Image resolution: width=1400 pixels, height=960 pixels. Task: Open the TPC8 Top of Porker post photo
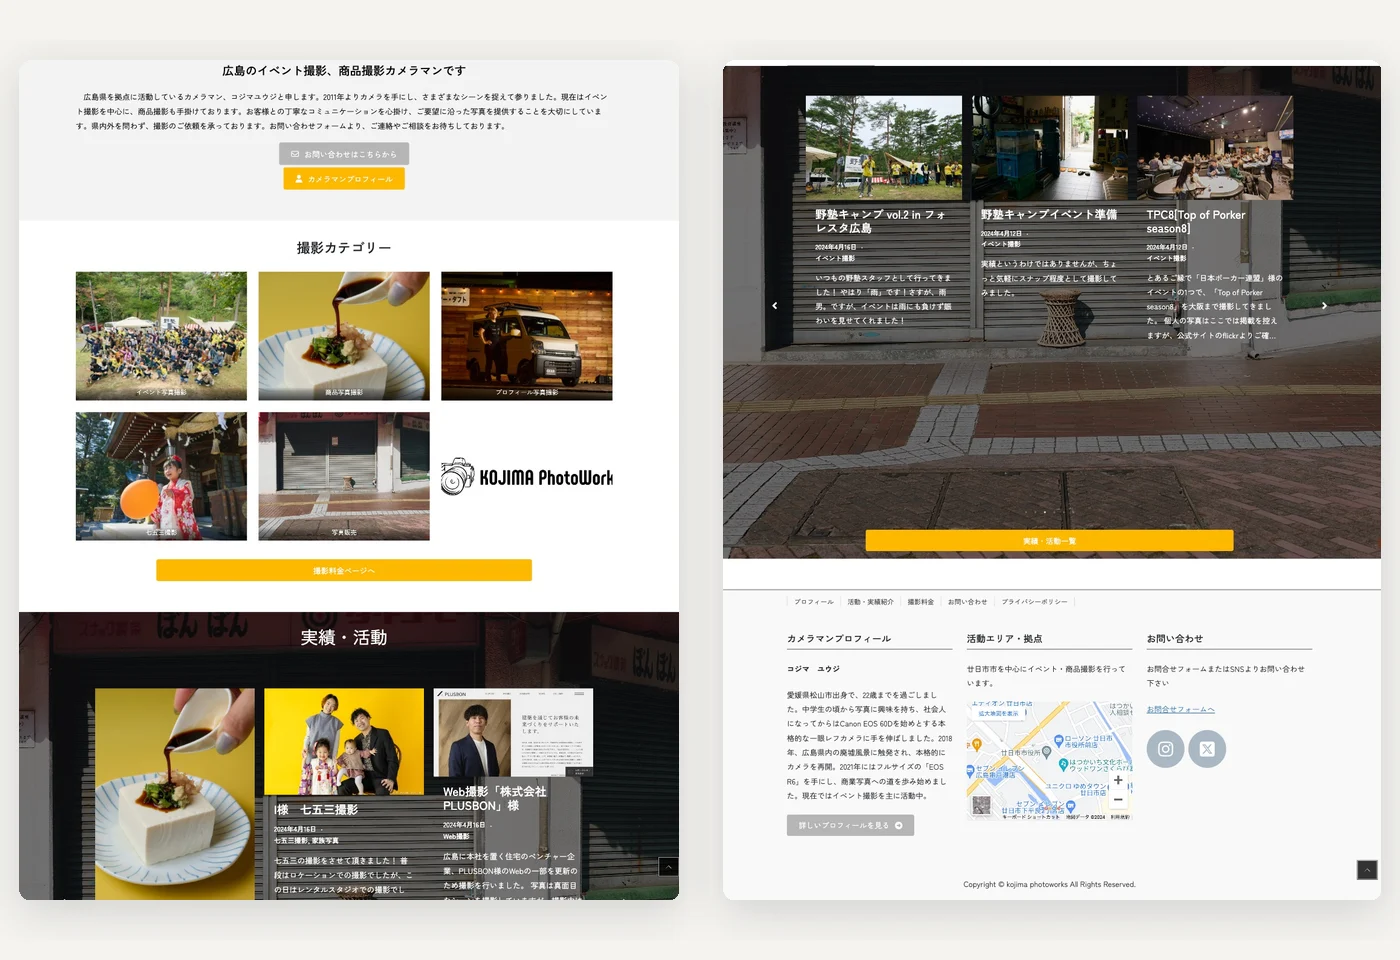[x=1215, y=148]
